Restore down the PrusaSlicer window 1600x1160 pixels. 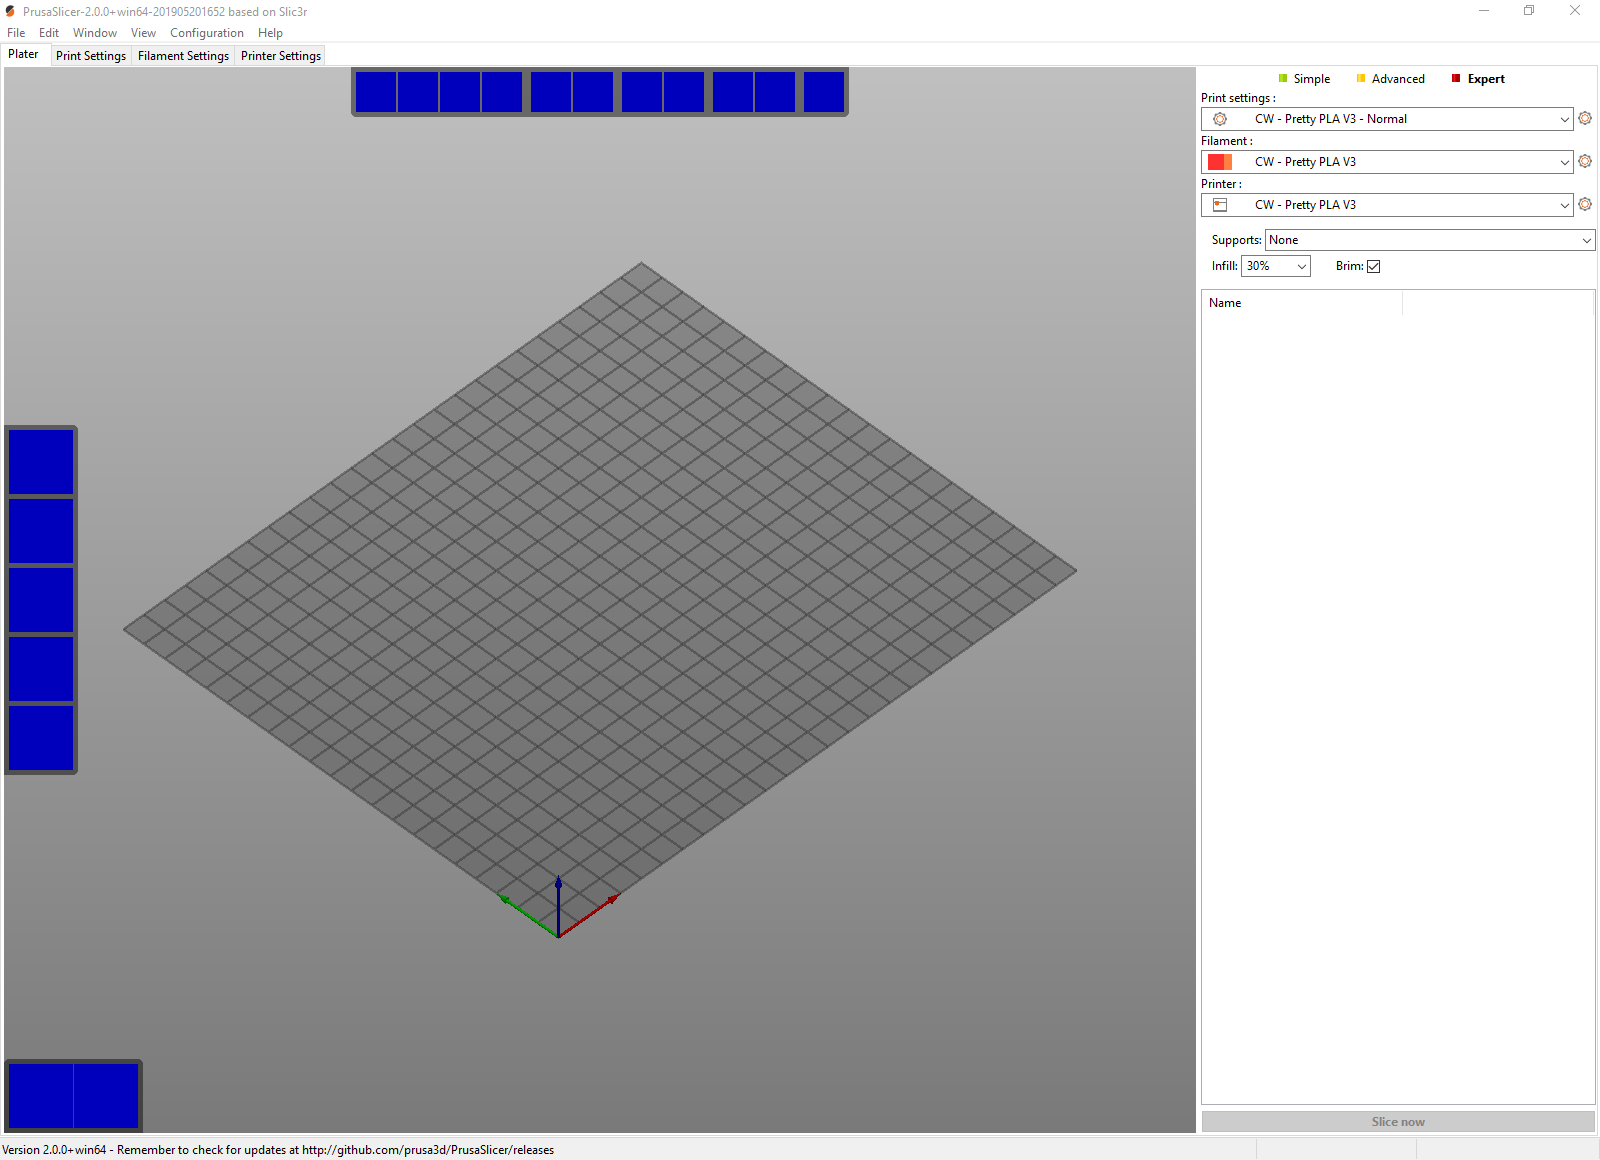click(1529, 11)
